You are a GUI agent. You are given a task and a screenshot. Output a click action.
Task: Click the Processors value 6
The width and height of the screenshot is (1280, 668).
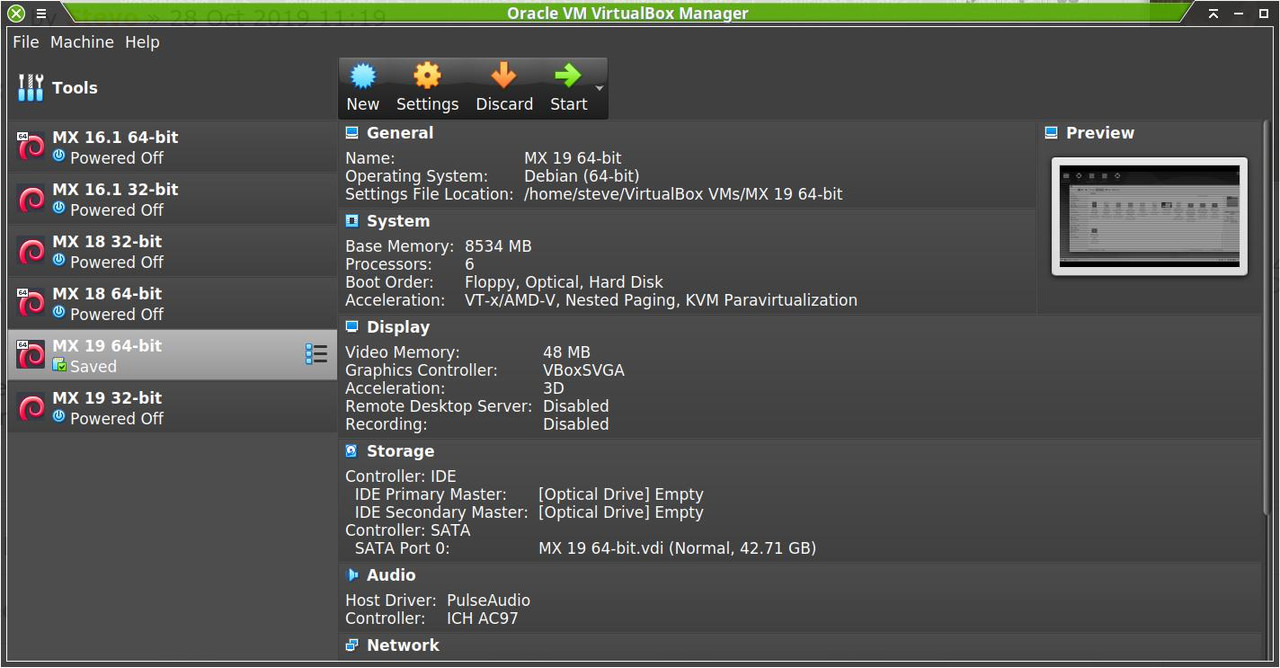click(470, 264)
